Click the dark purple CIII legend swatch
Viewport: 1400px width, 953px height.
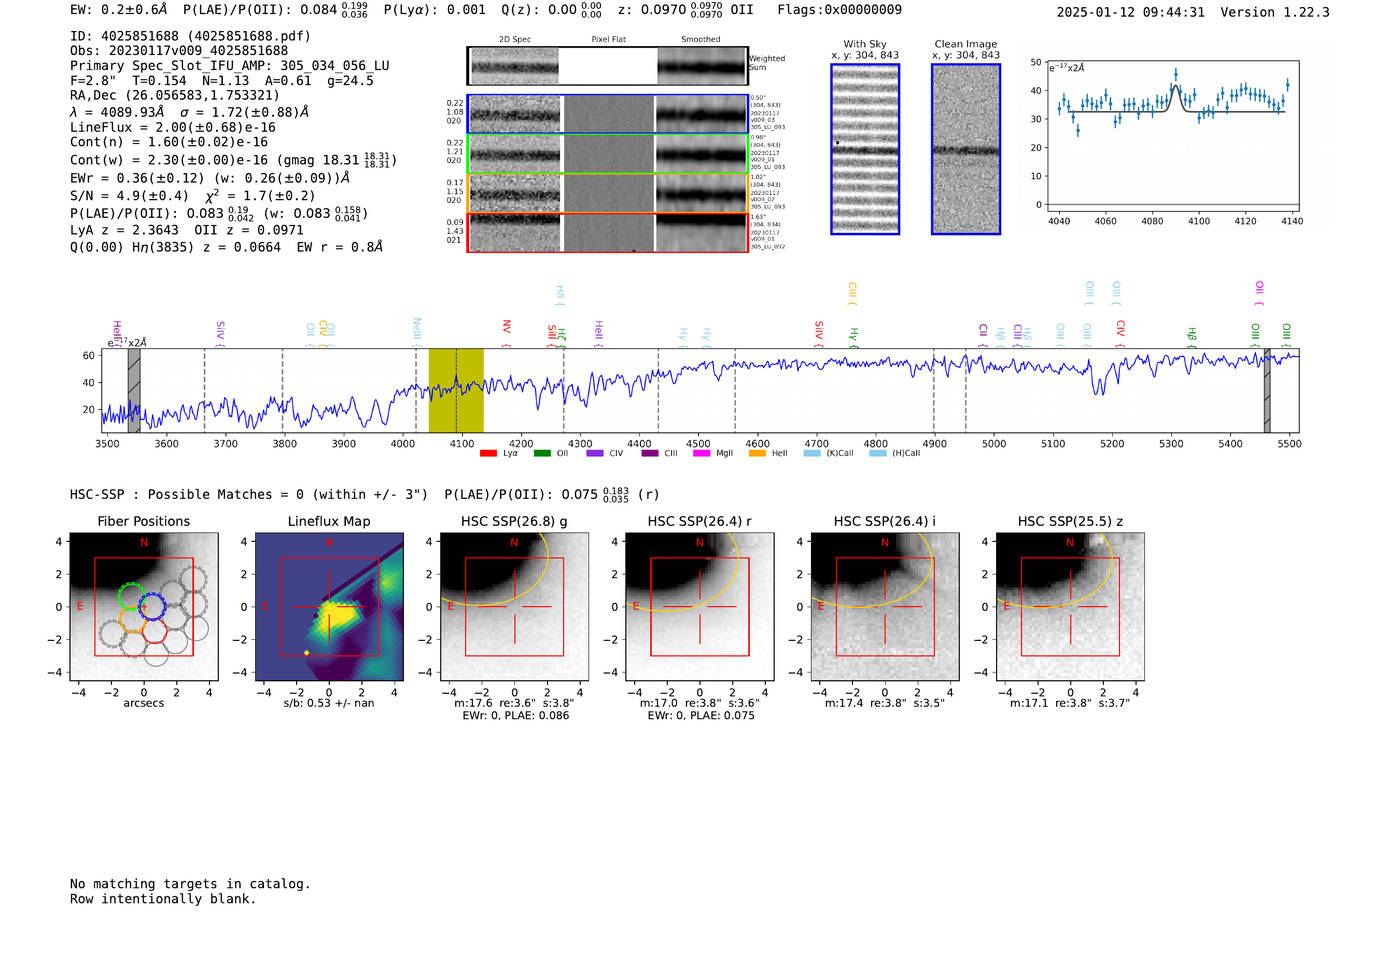[x=650, y=453]
